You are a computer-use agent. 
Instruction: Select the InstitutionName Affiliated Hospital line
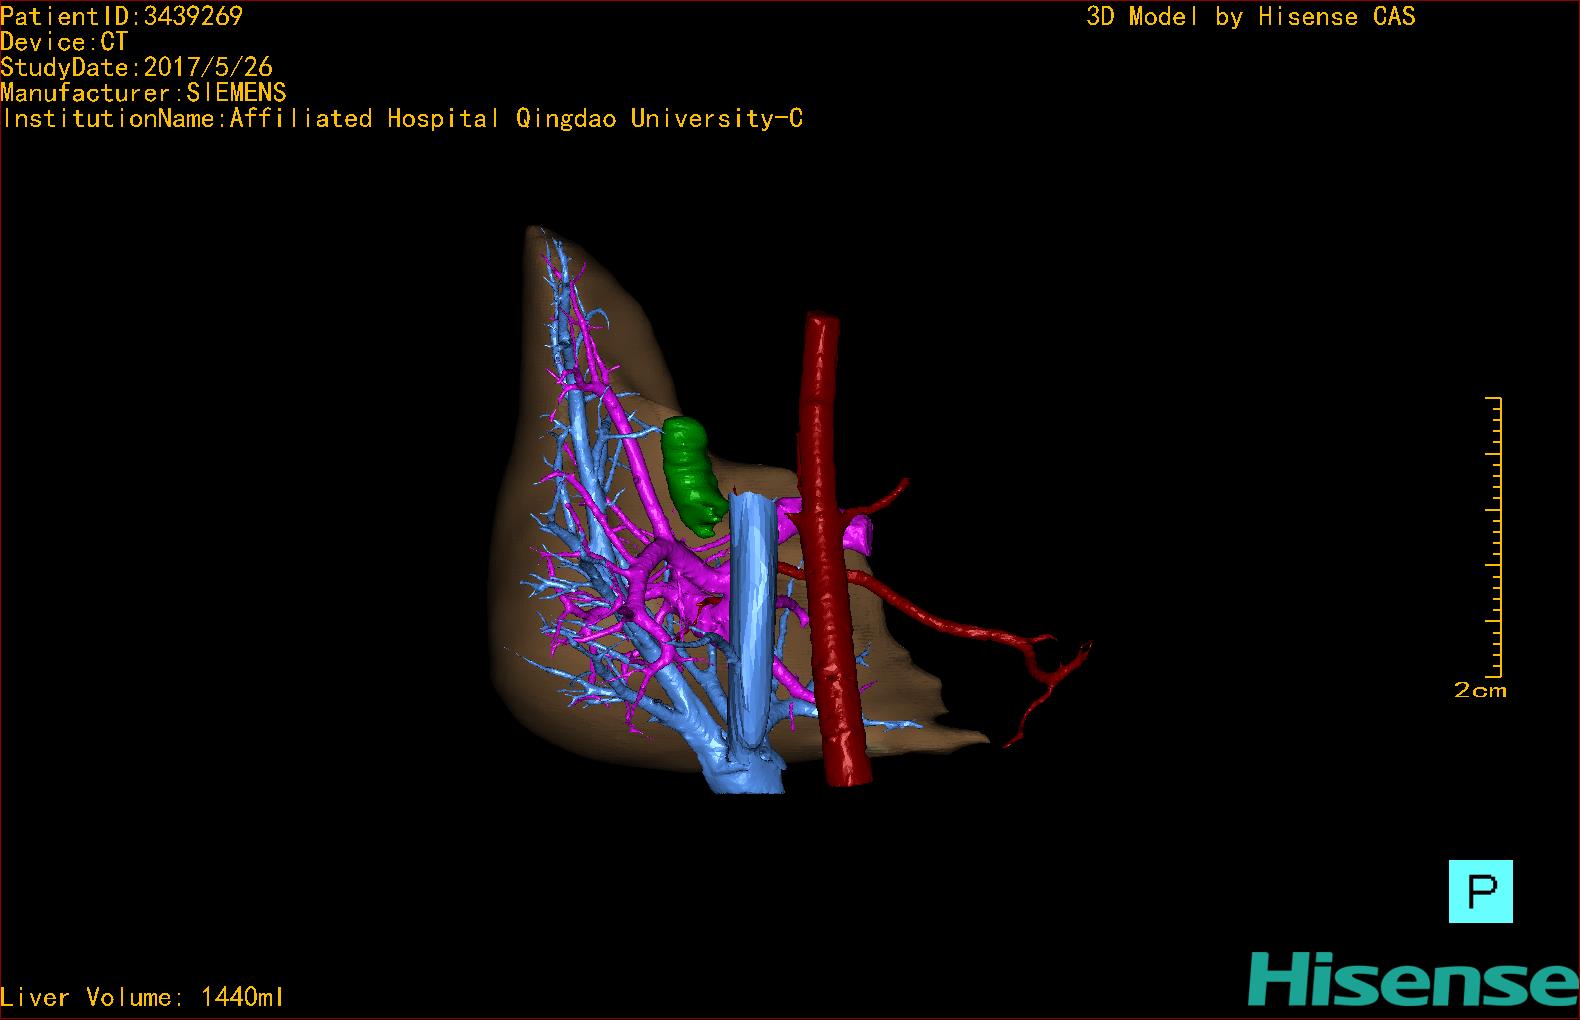tap(402, 119)
